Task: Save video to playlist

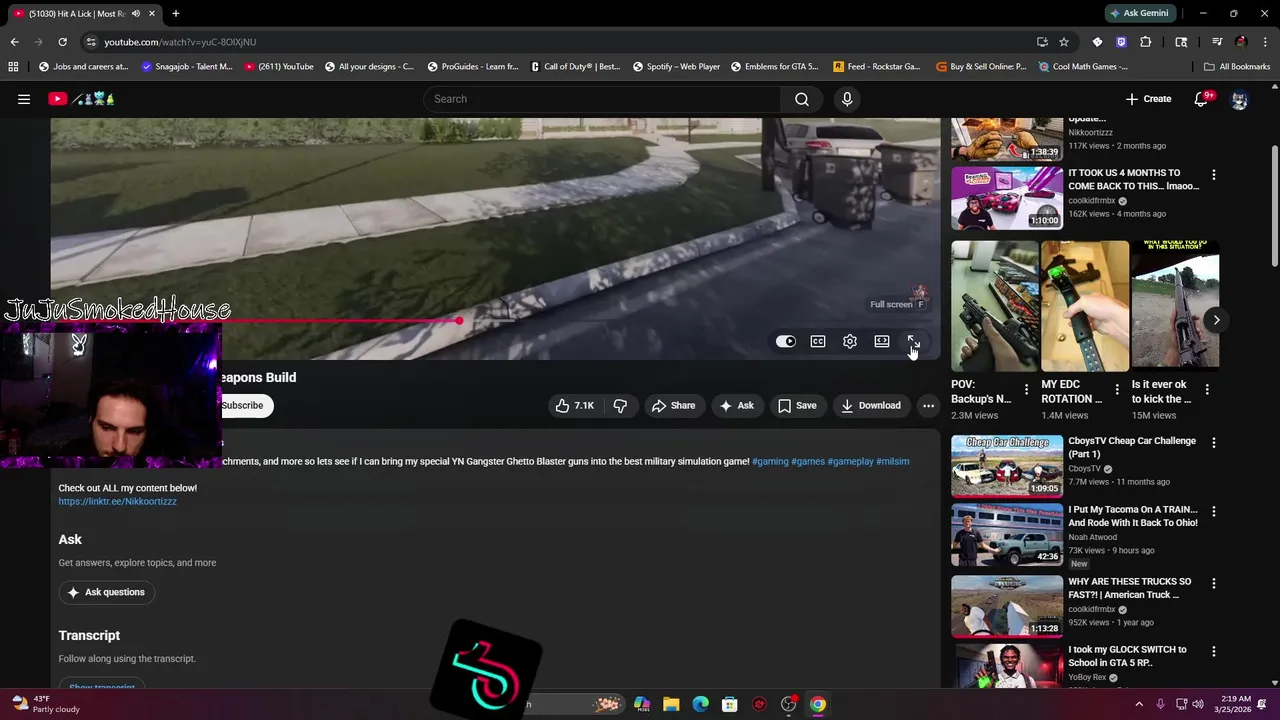Action: (797, 406)
